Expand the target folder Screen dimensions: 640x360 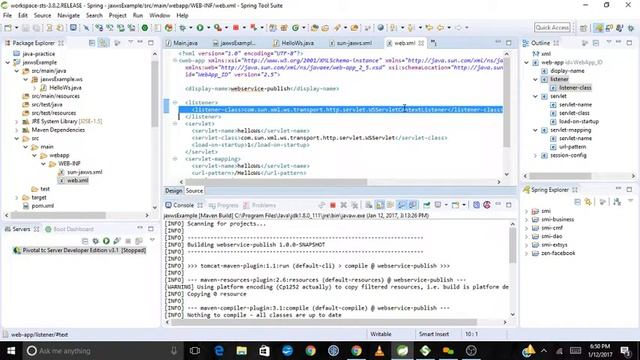point(17,198)
